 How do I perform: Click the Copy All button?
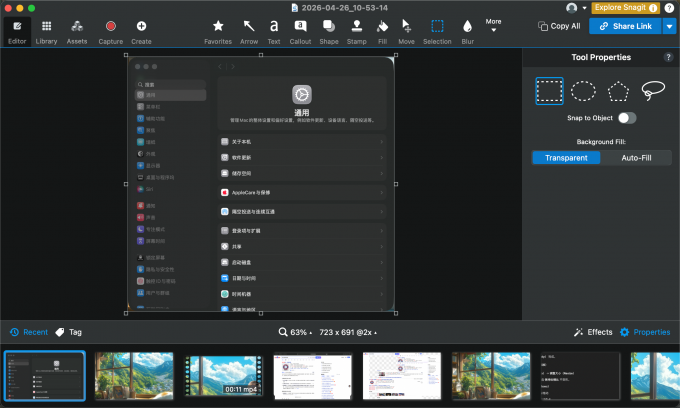(x=559, y=26)
